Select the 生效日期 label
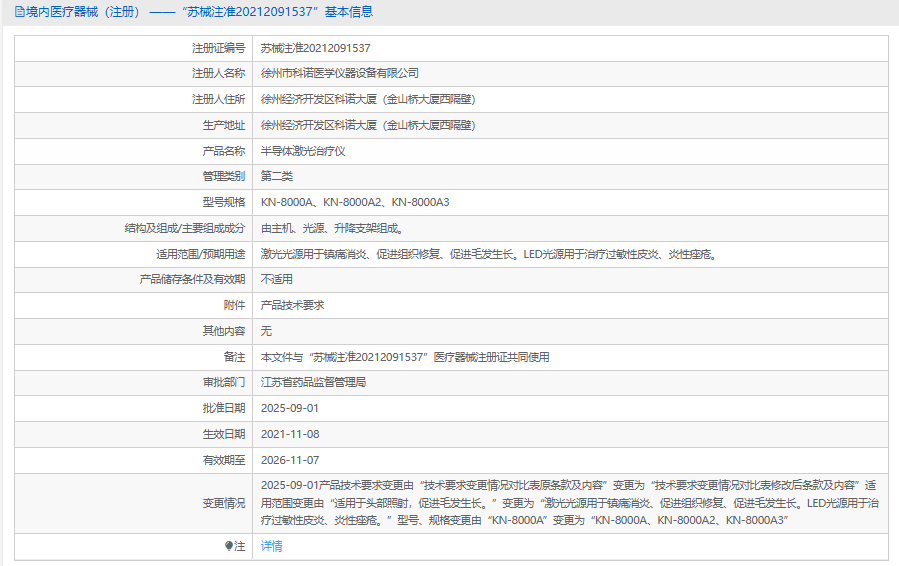The width and height of the screenshot is (899, 566). pyautogui.click(x=224, y=434)
